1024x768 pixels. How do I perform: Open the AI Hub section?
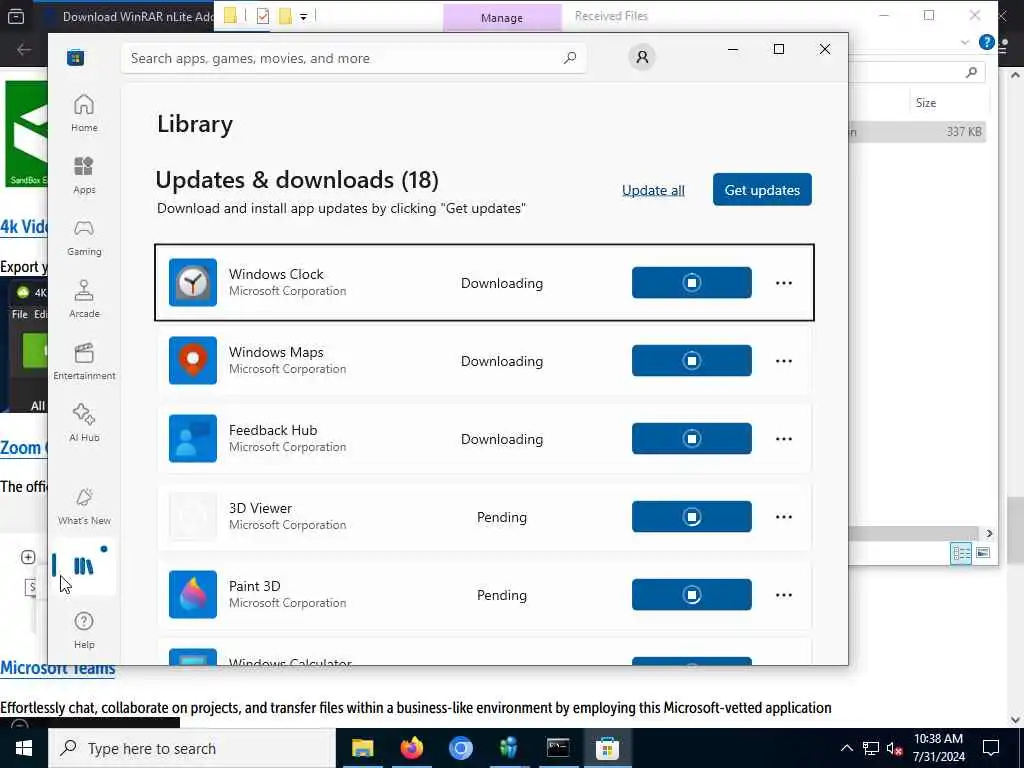(84, 423)
